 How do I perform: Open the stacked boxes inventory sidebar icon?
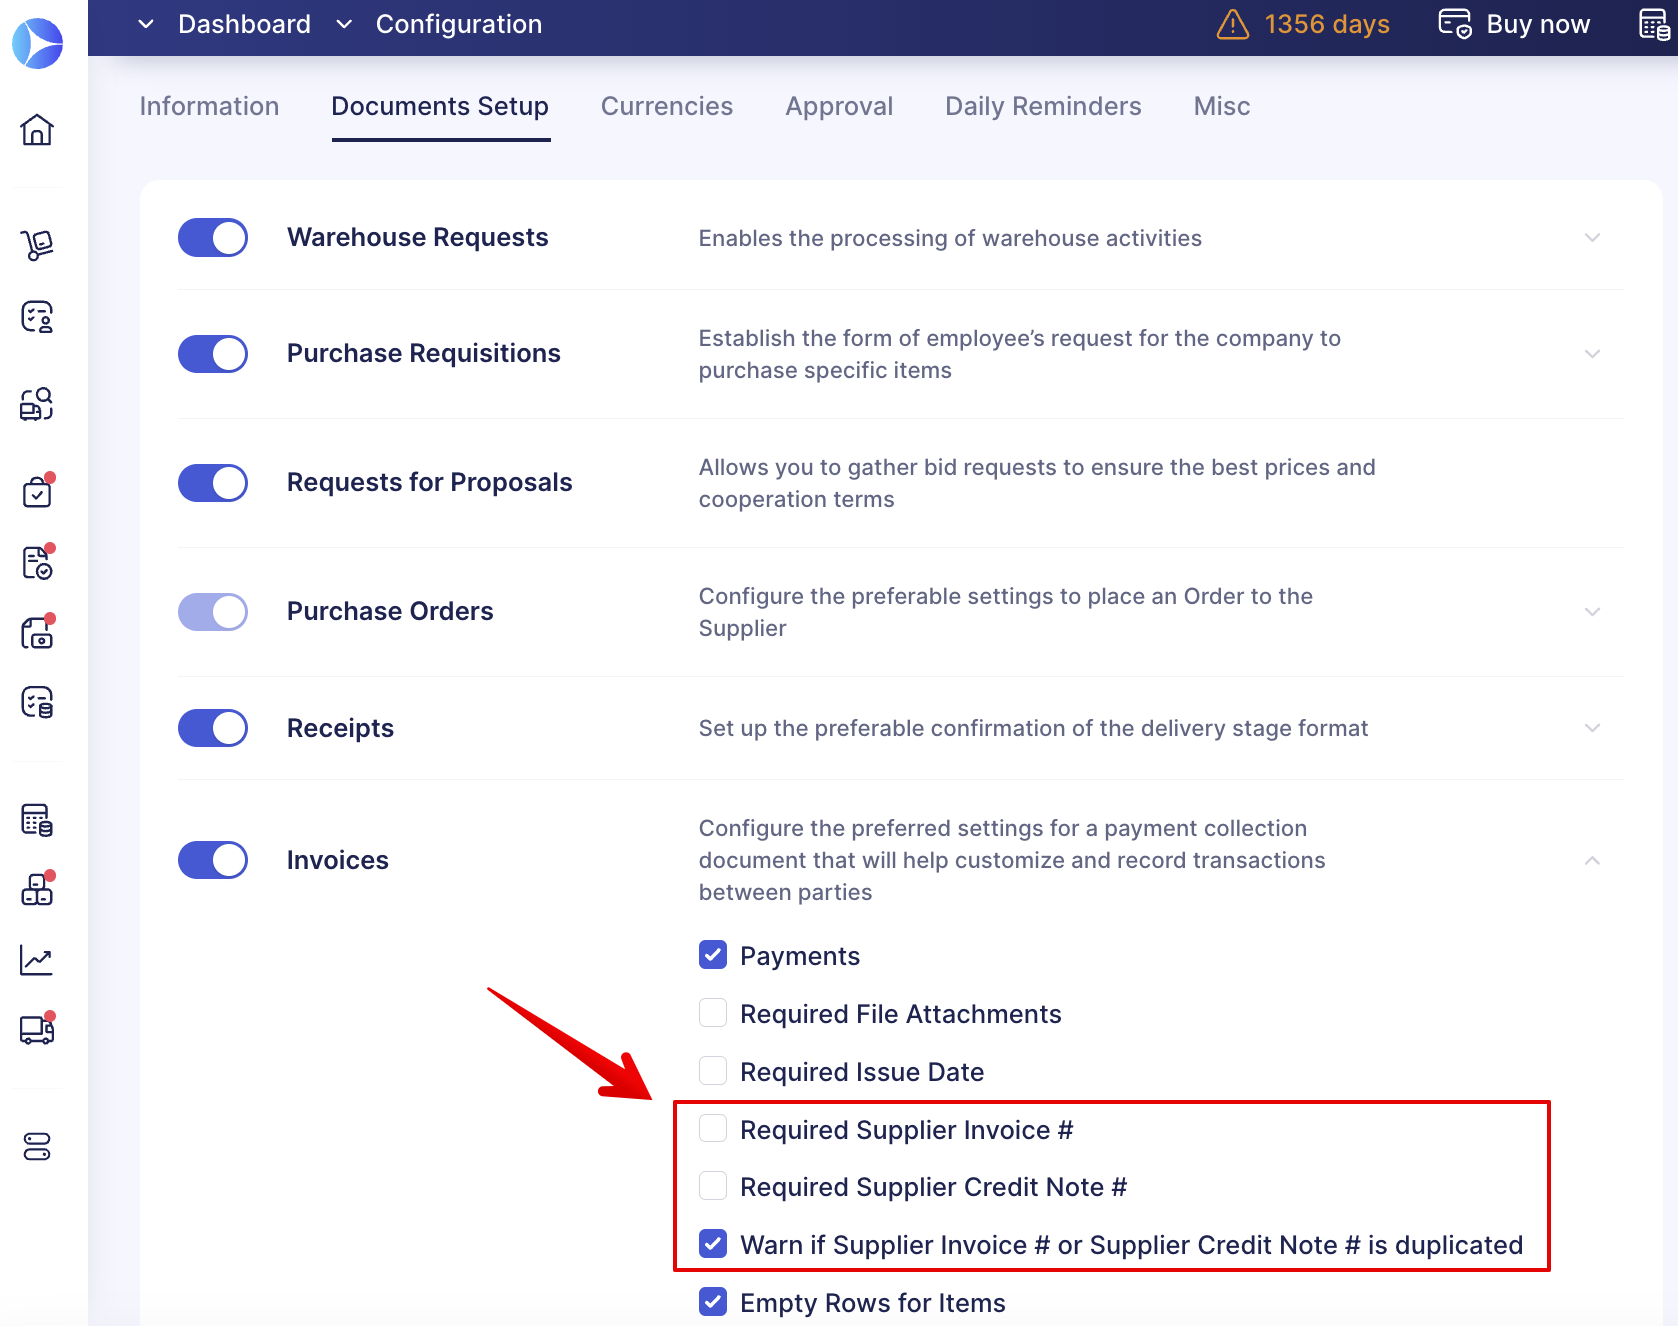click(x=37, y=889)
